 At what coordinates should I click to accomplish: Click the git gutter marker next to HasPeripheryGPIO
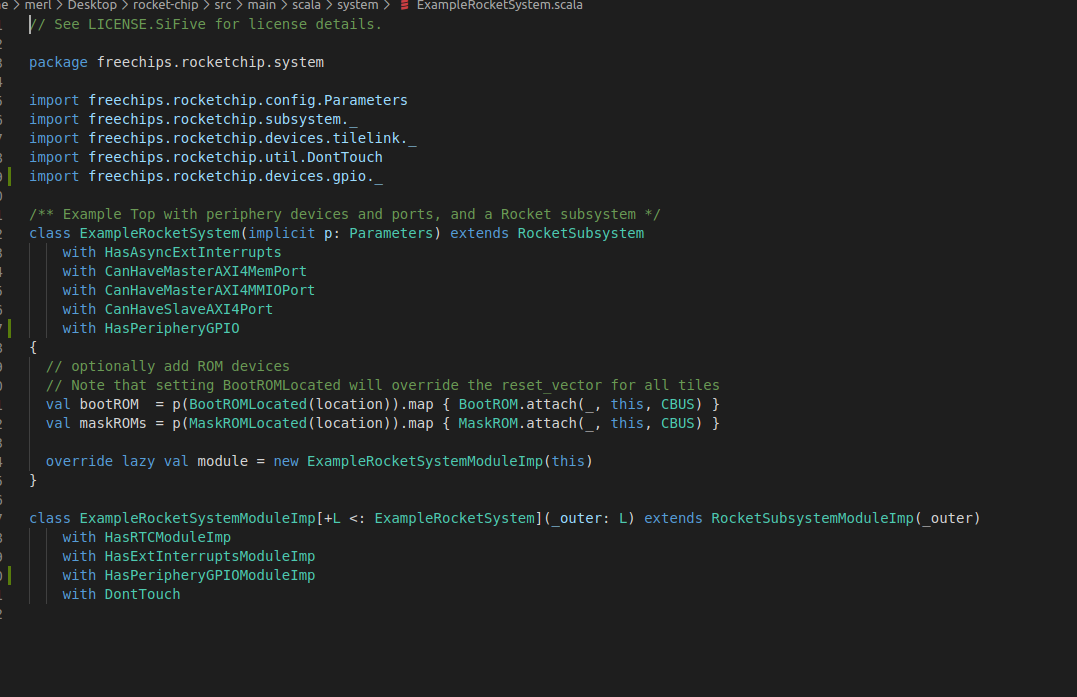pos(8,328)
